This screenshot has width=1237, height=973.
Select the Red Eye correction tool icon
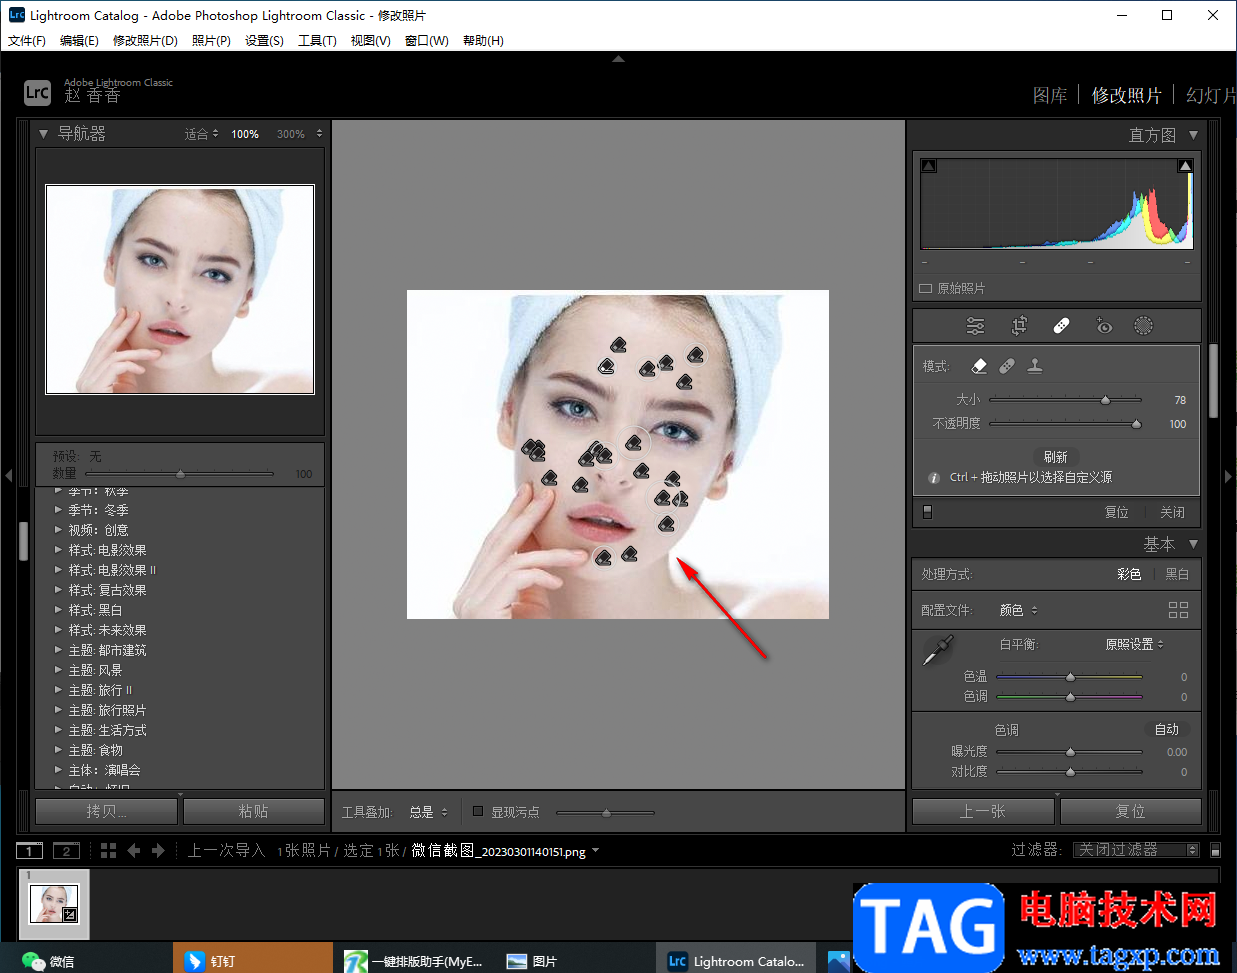1103,326
